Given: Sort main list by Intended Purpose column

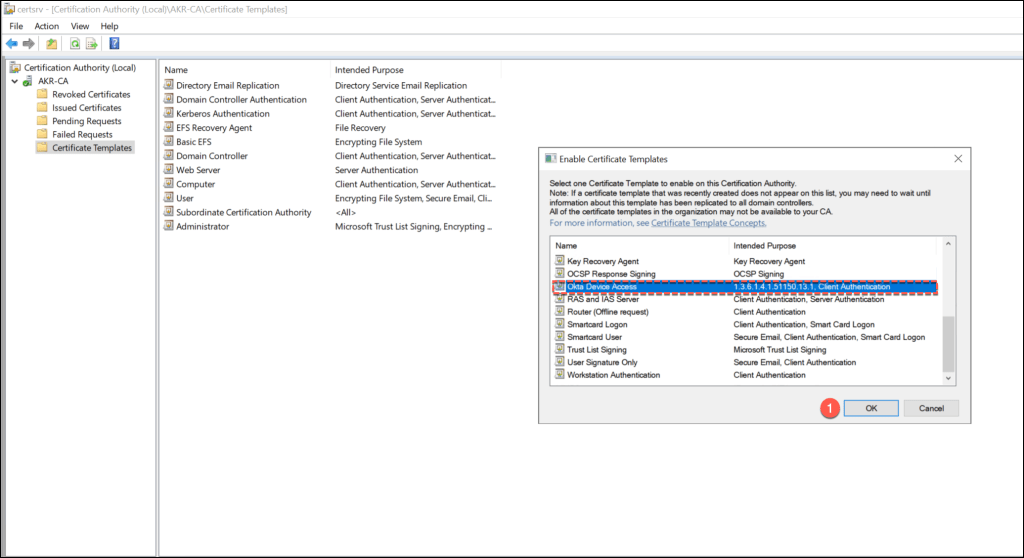Looking at the screenshot, I should tap(369, 70).
